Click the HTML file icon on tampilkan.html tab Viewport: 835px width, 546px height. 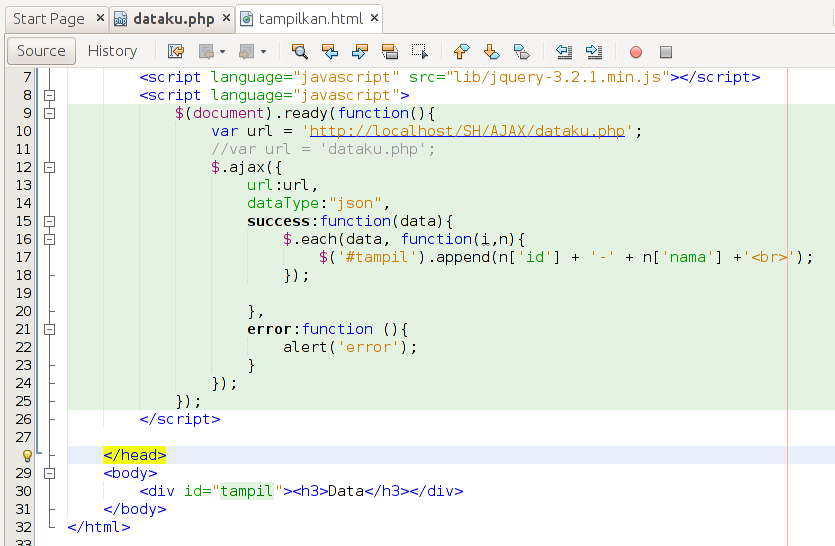[x=247, y=19]
